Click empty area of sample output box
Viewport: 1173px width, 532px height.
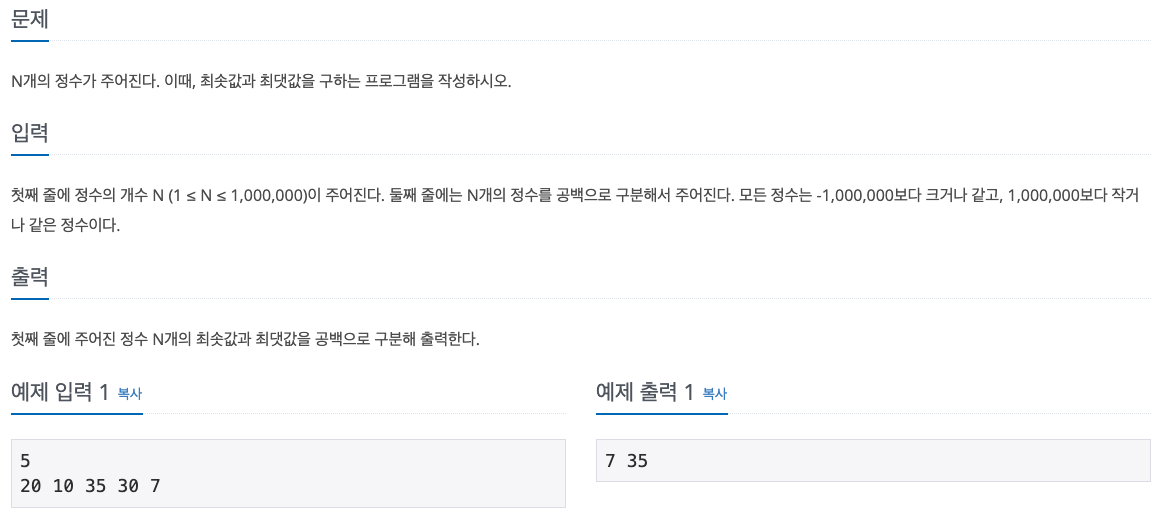[898, 461]
